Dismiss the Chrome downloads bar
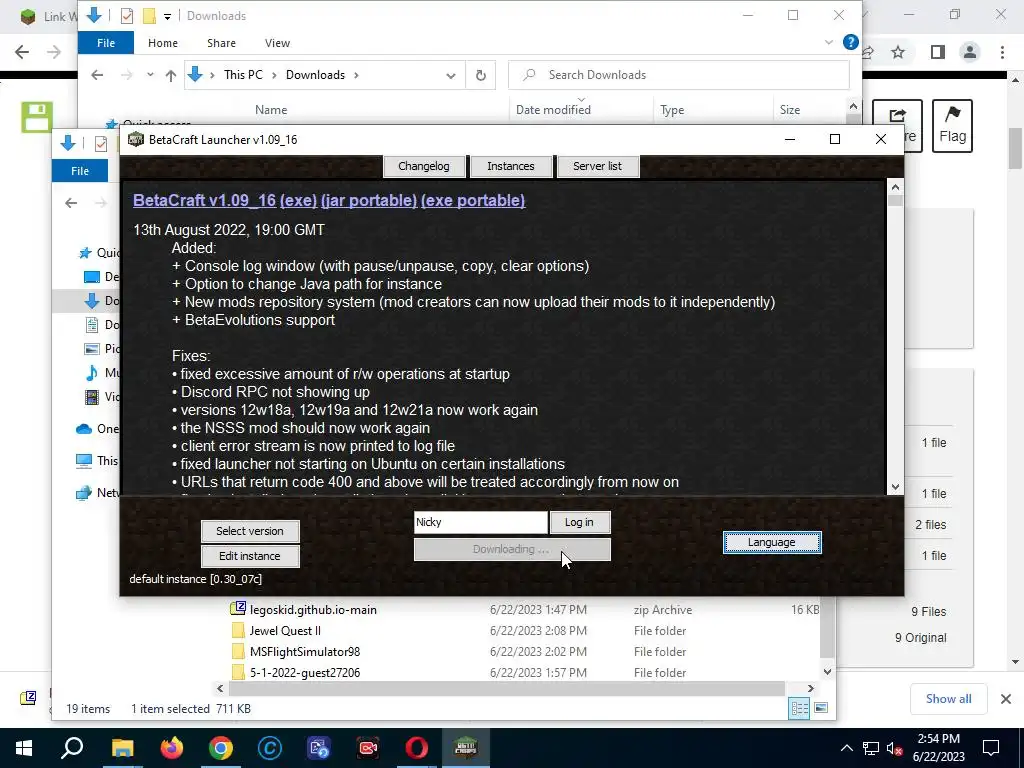This screenshot has height=768, width=1024. point(1006,699)
